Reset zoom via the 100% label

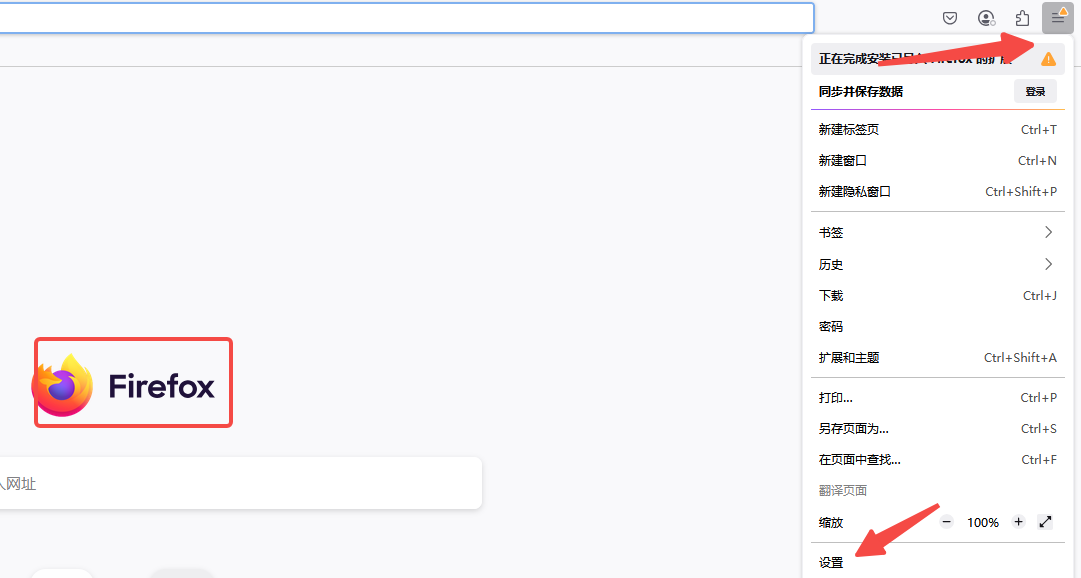point(982,522)
